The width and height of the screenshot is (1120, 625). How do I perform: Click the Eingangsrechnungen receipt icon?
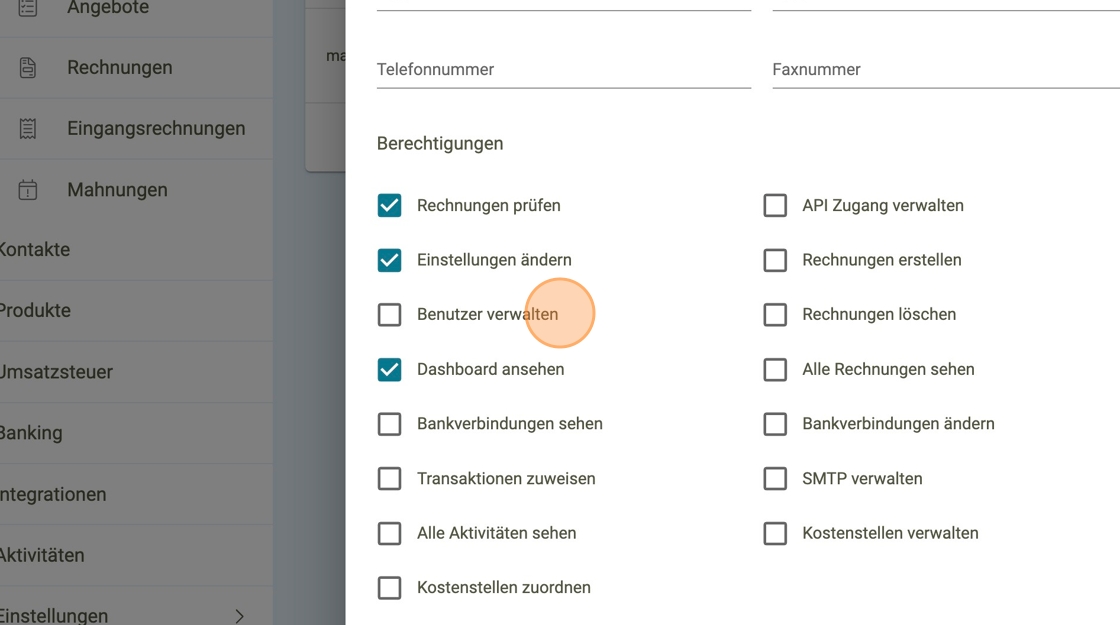[27, 129]
